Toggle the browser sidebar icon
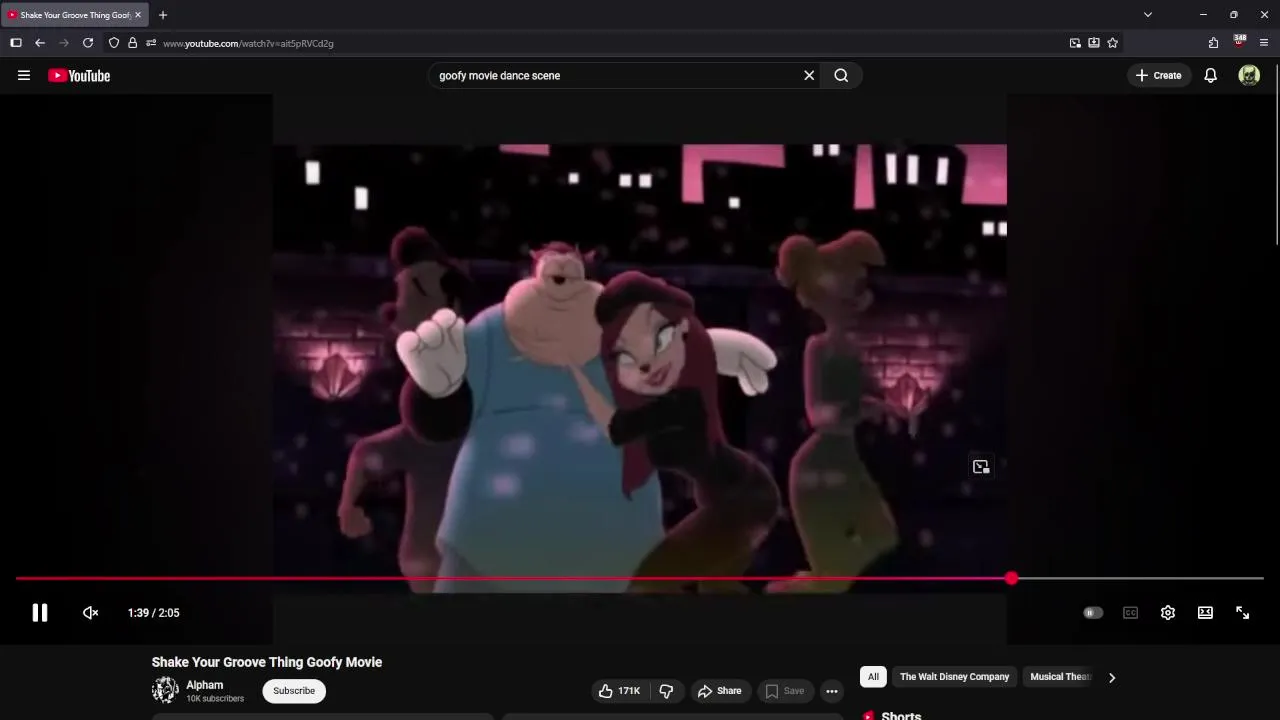The image size is (1280, 720). point(16,43)
